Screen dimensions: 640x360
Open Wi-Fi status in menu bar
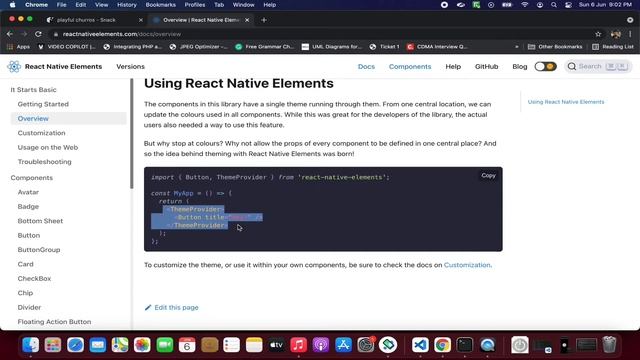tap(525, 5)
